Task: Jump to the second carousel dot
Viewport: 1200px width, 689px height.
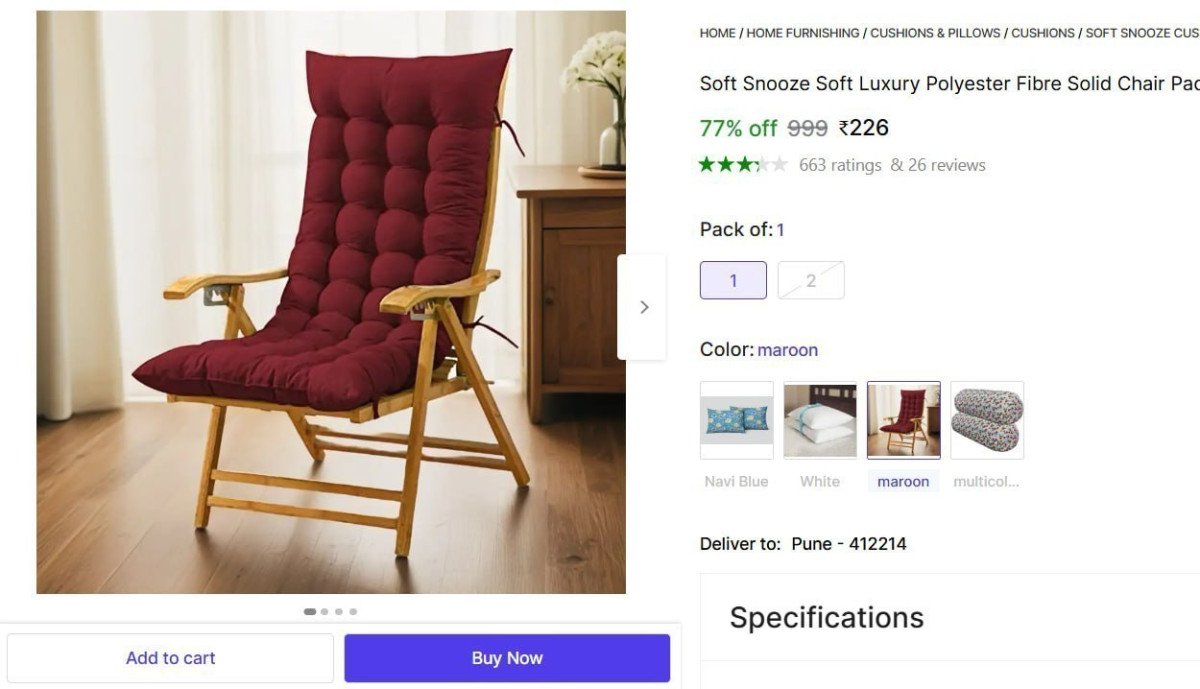Action: [x=325, y=611]
